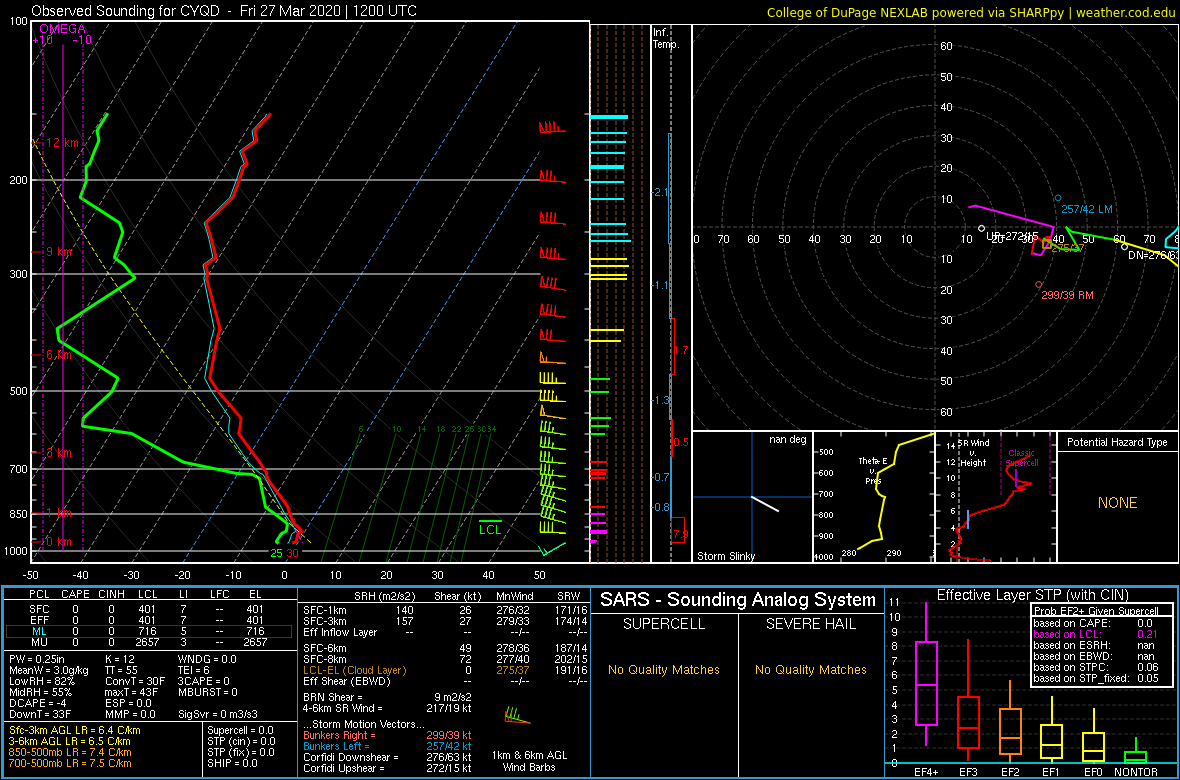Image resolution: width=1180 pixels, height=780 pixels.
Task: Click the Inf. Temp. column header
Action: pos(666,38)
